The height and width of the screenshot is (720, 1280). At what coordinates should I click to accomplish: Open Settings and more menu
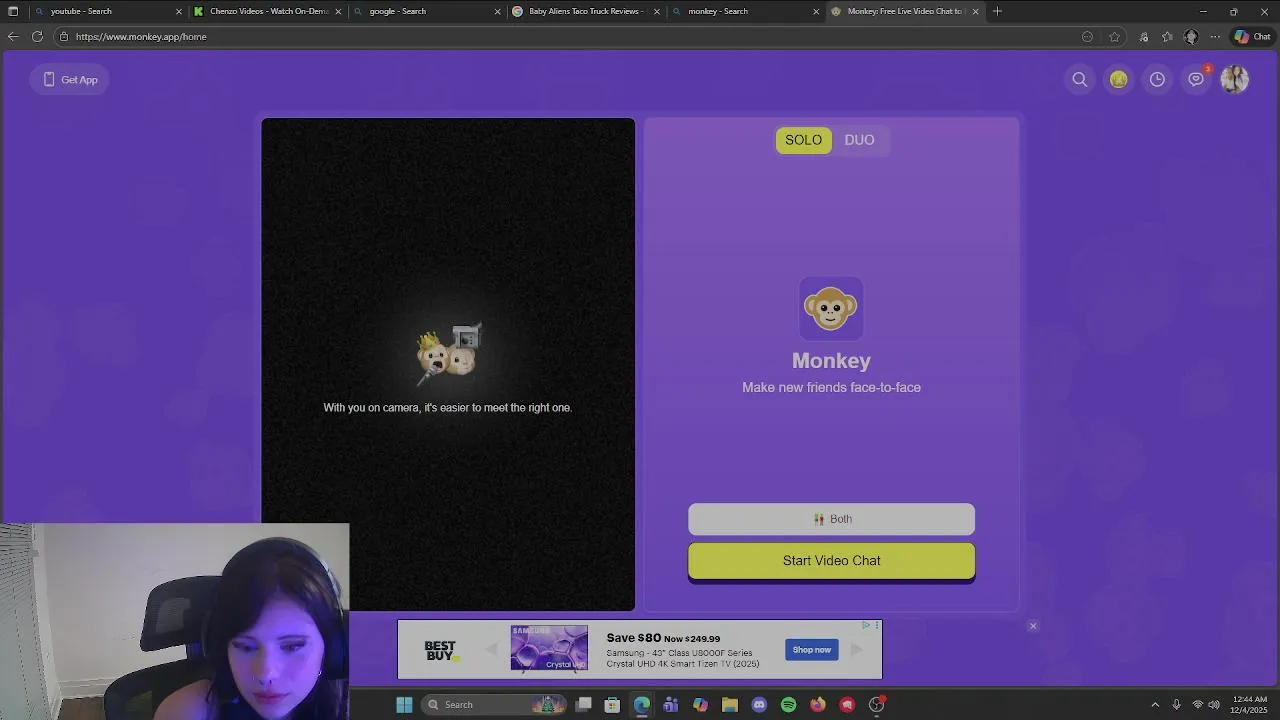coord(1215,37)
